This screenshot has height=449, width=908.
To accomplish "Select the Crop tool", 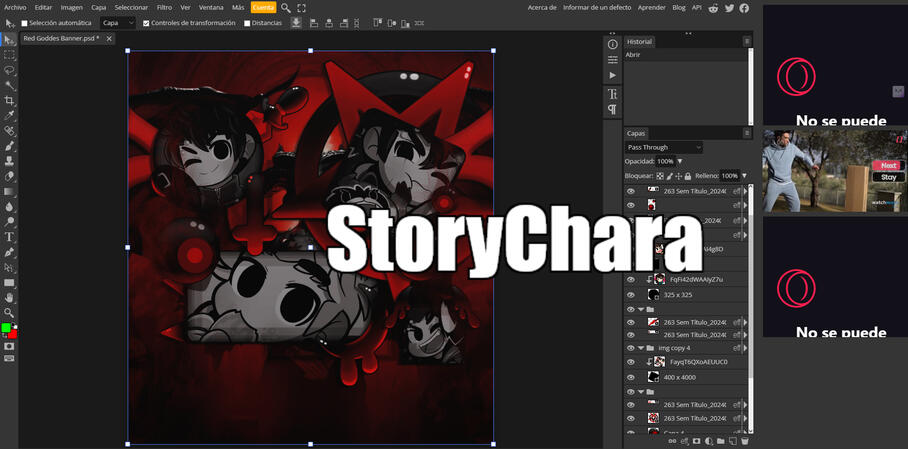I will [9, 101].
